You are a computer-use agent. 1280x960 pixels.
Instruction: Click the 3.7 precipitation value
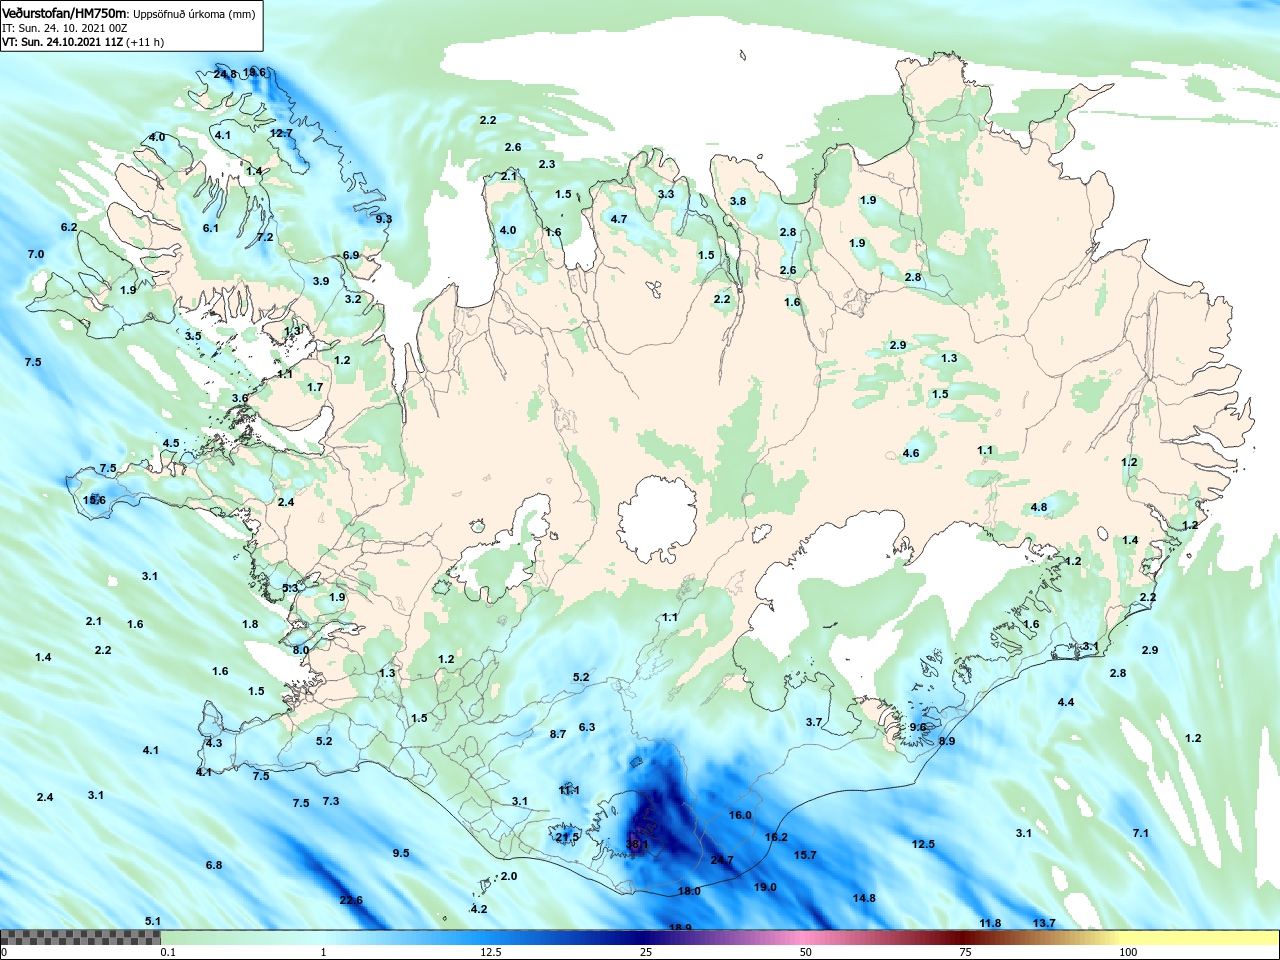pos(814,722)
